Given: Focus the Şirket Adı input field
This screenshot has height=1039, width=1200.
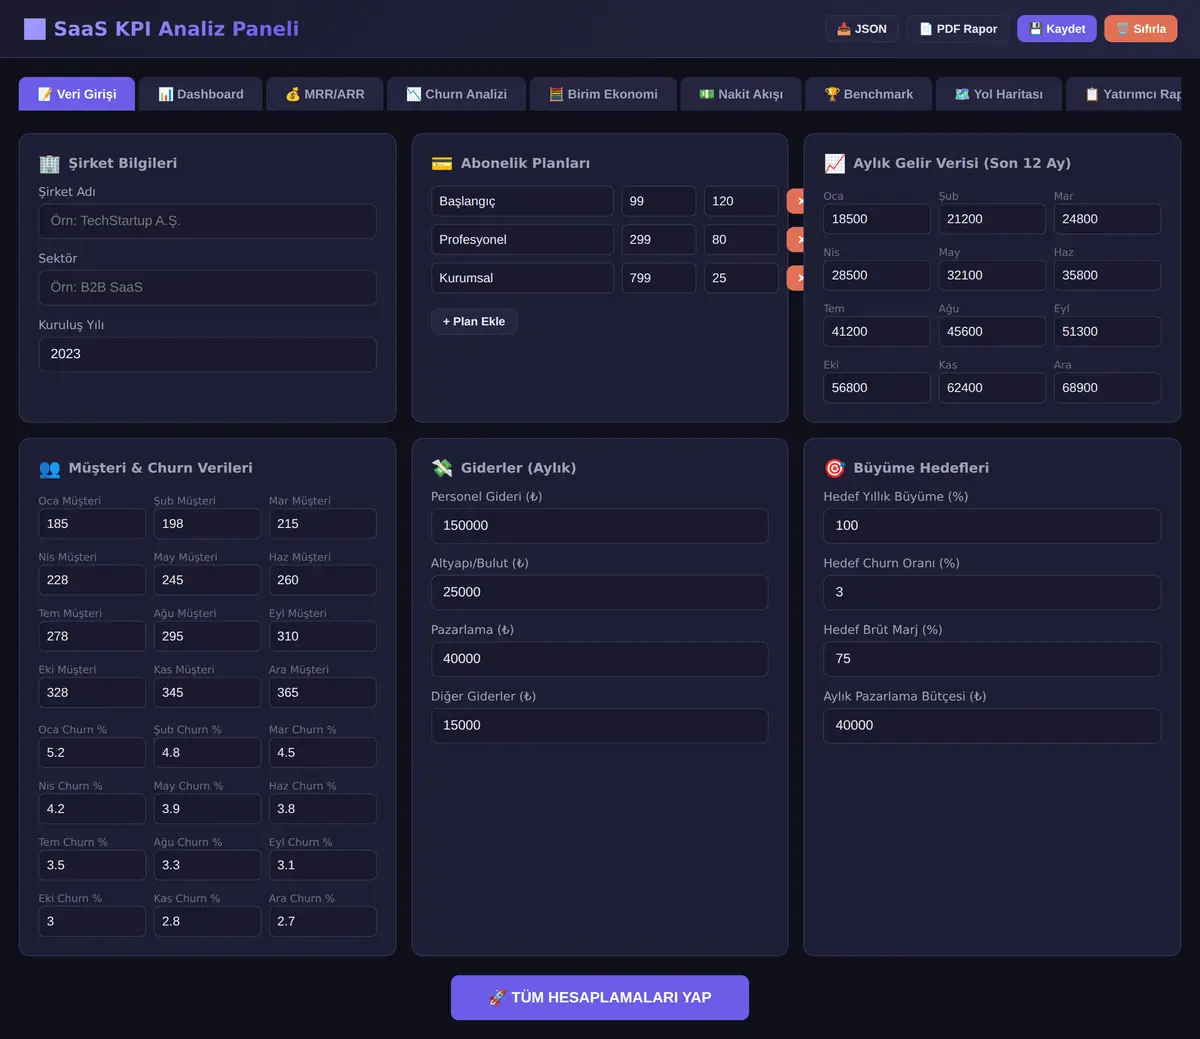Looking at the screenshot, I should (x=208, y=221).
